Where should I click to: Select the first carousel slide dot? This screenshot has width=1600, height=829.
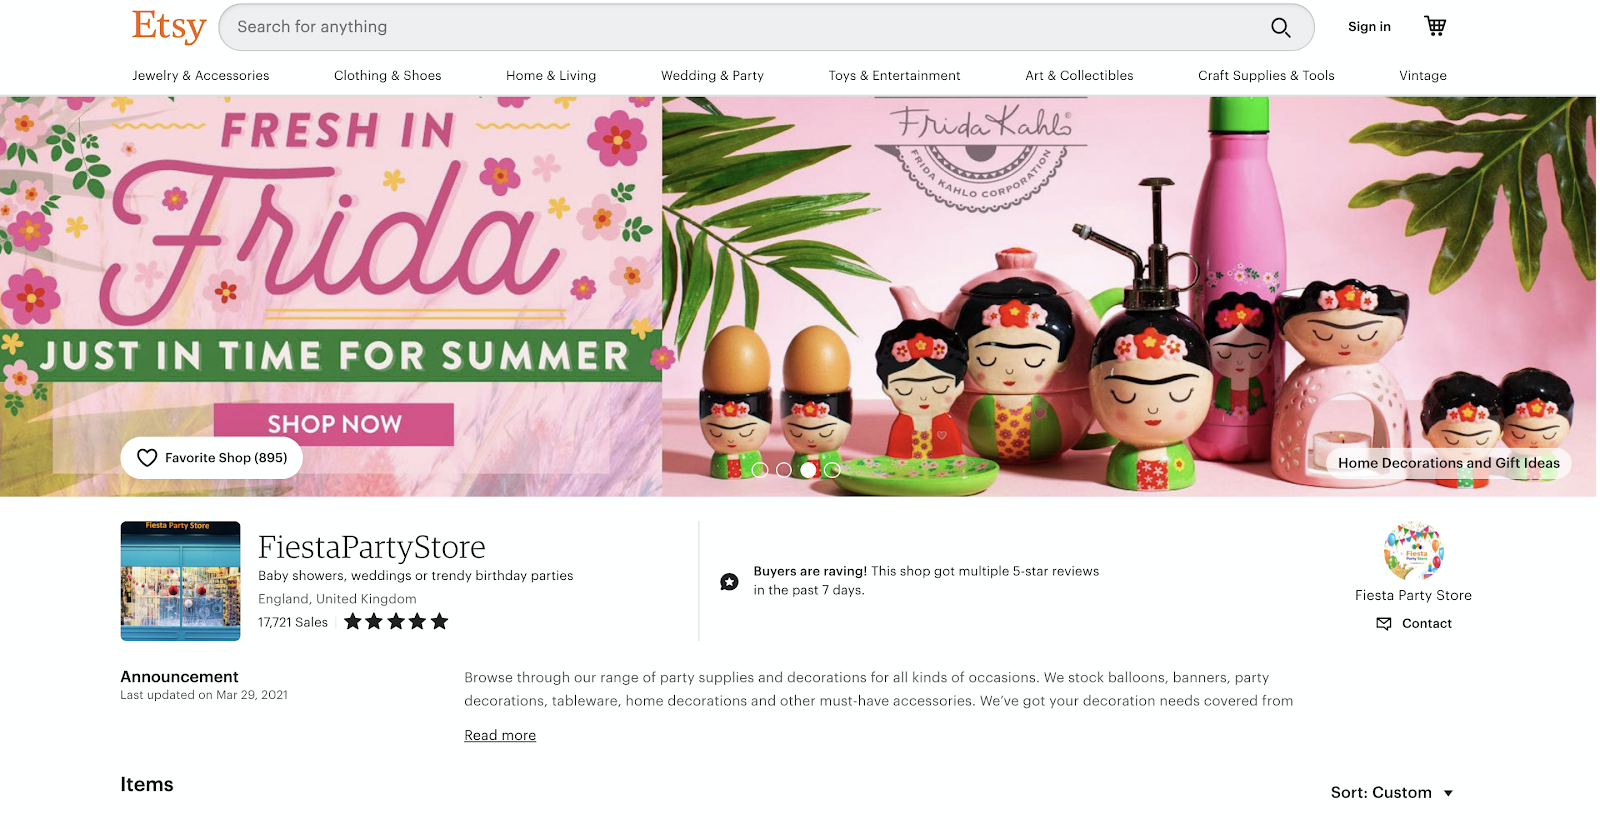[760, 470]
